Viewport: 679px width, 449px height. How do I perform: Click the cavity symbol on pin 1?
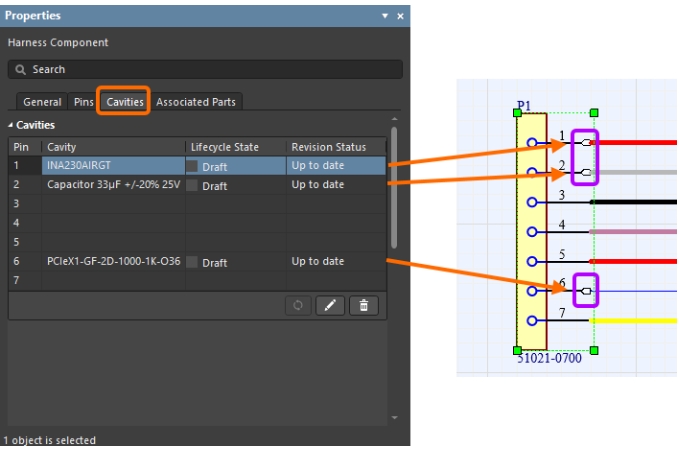pyautogui.click(x=586, y=142)
